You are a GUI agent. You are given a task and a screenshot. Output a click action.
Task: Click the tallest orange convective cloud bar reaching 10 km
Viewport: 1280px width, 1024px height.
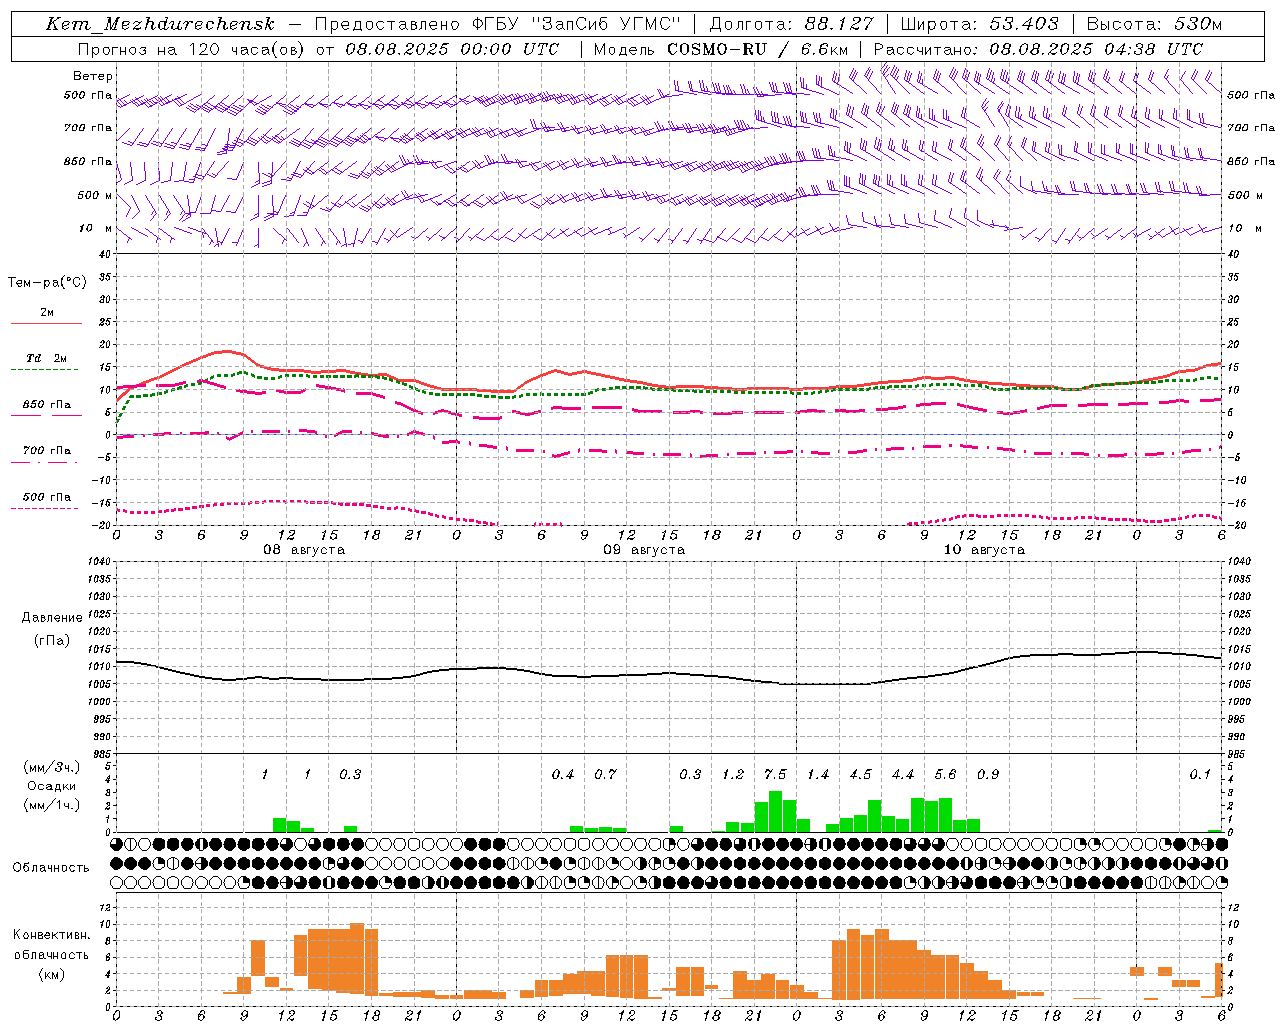pos(357,958)
